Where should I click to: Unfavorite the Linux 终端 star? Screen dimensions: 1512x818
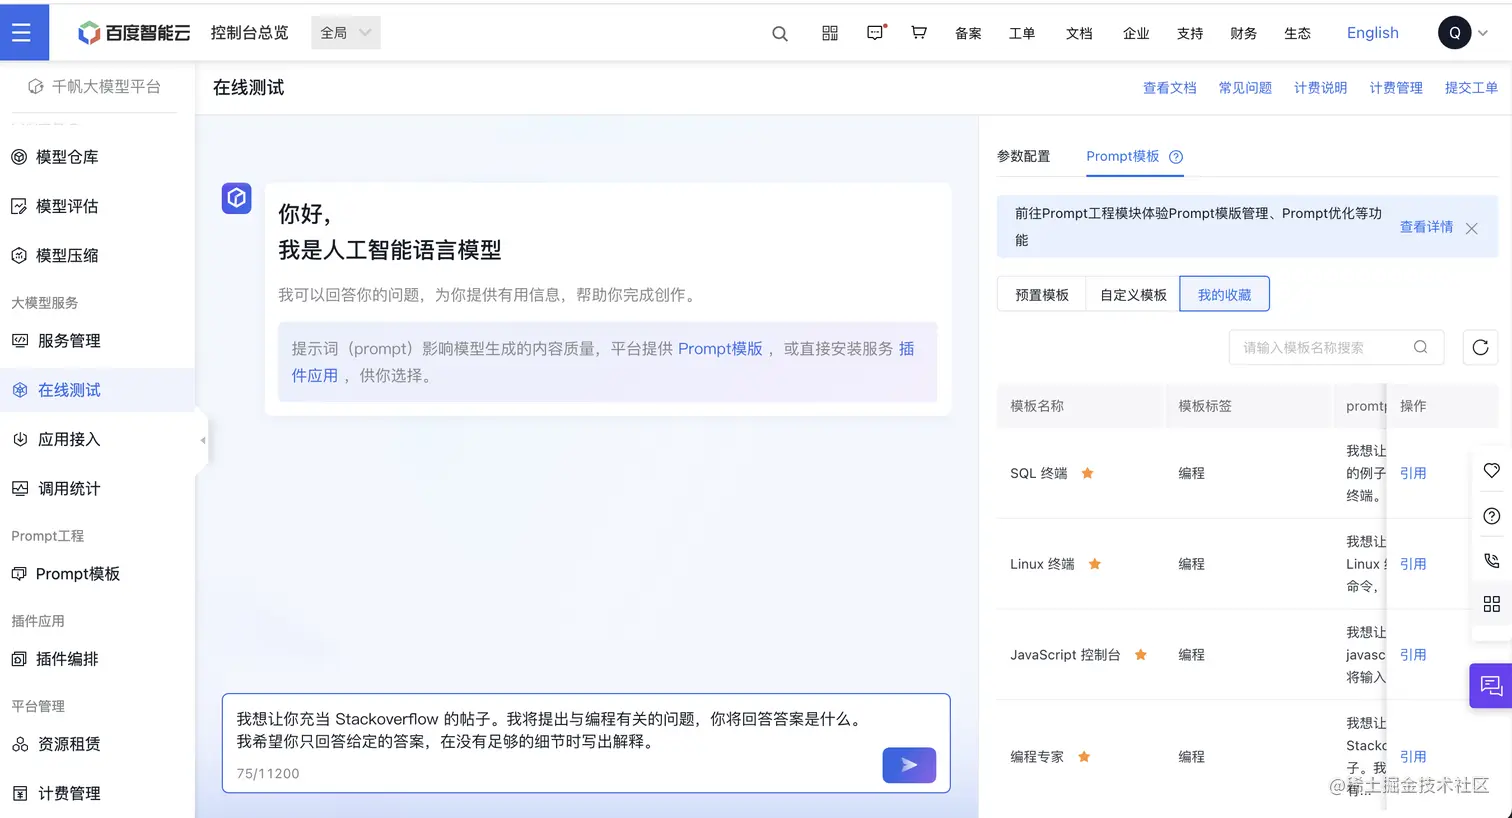pos(1094,564)
